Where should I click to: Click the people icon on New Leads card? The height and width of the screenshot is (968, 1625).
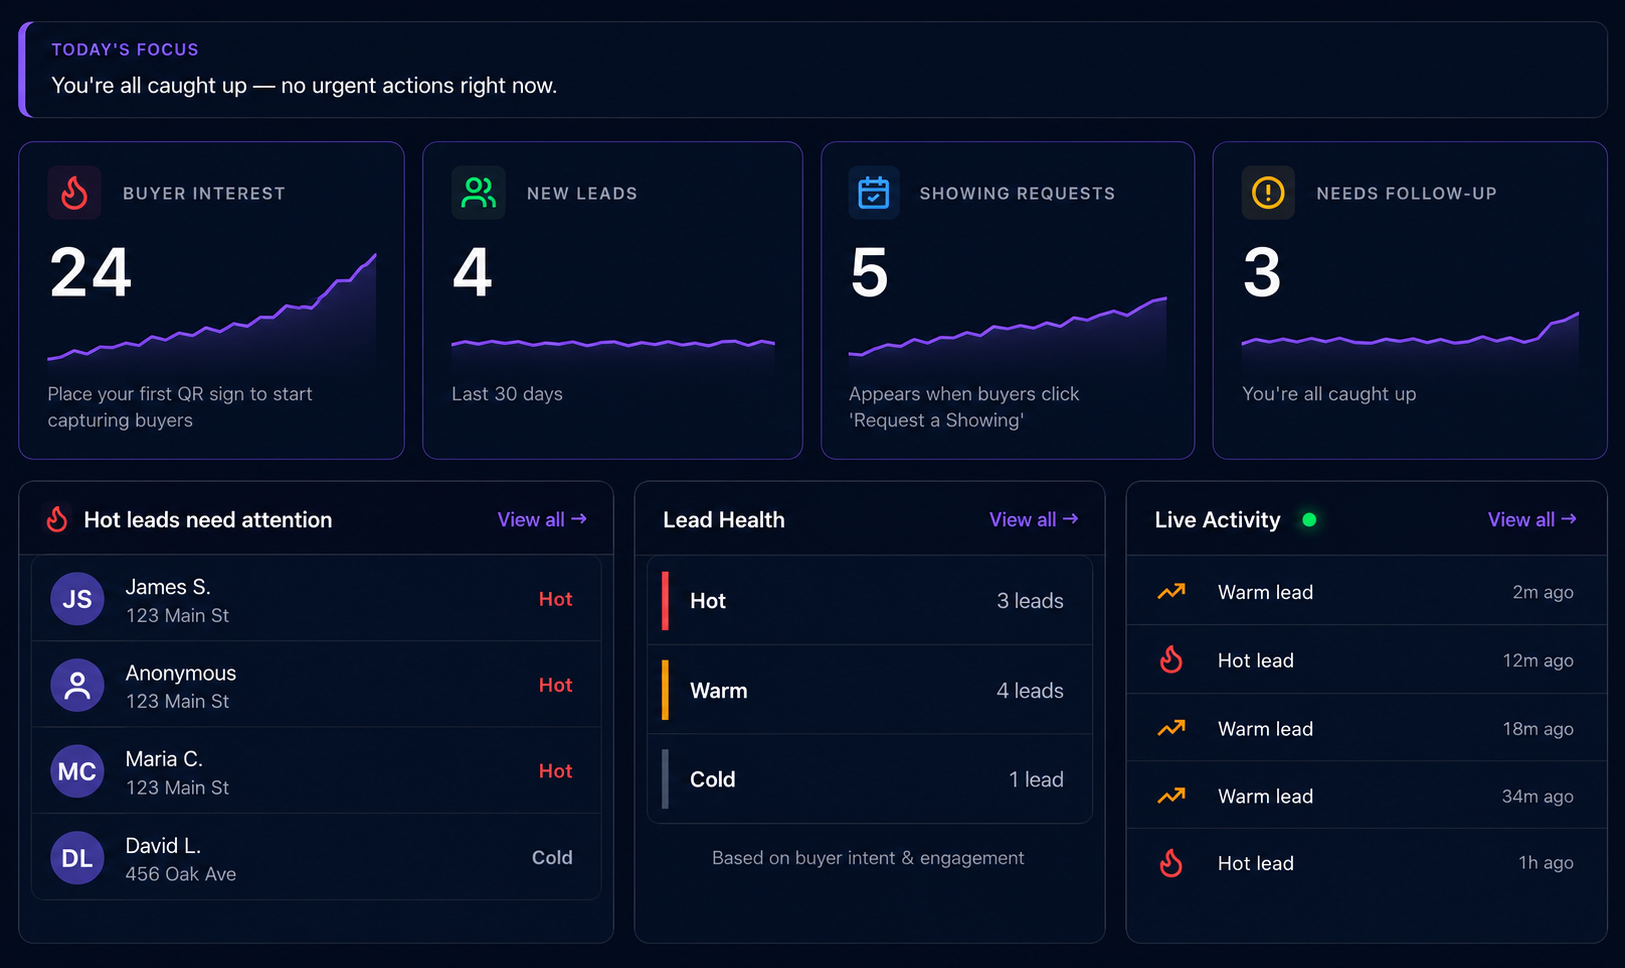point(478,192)
